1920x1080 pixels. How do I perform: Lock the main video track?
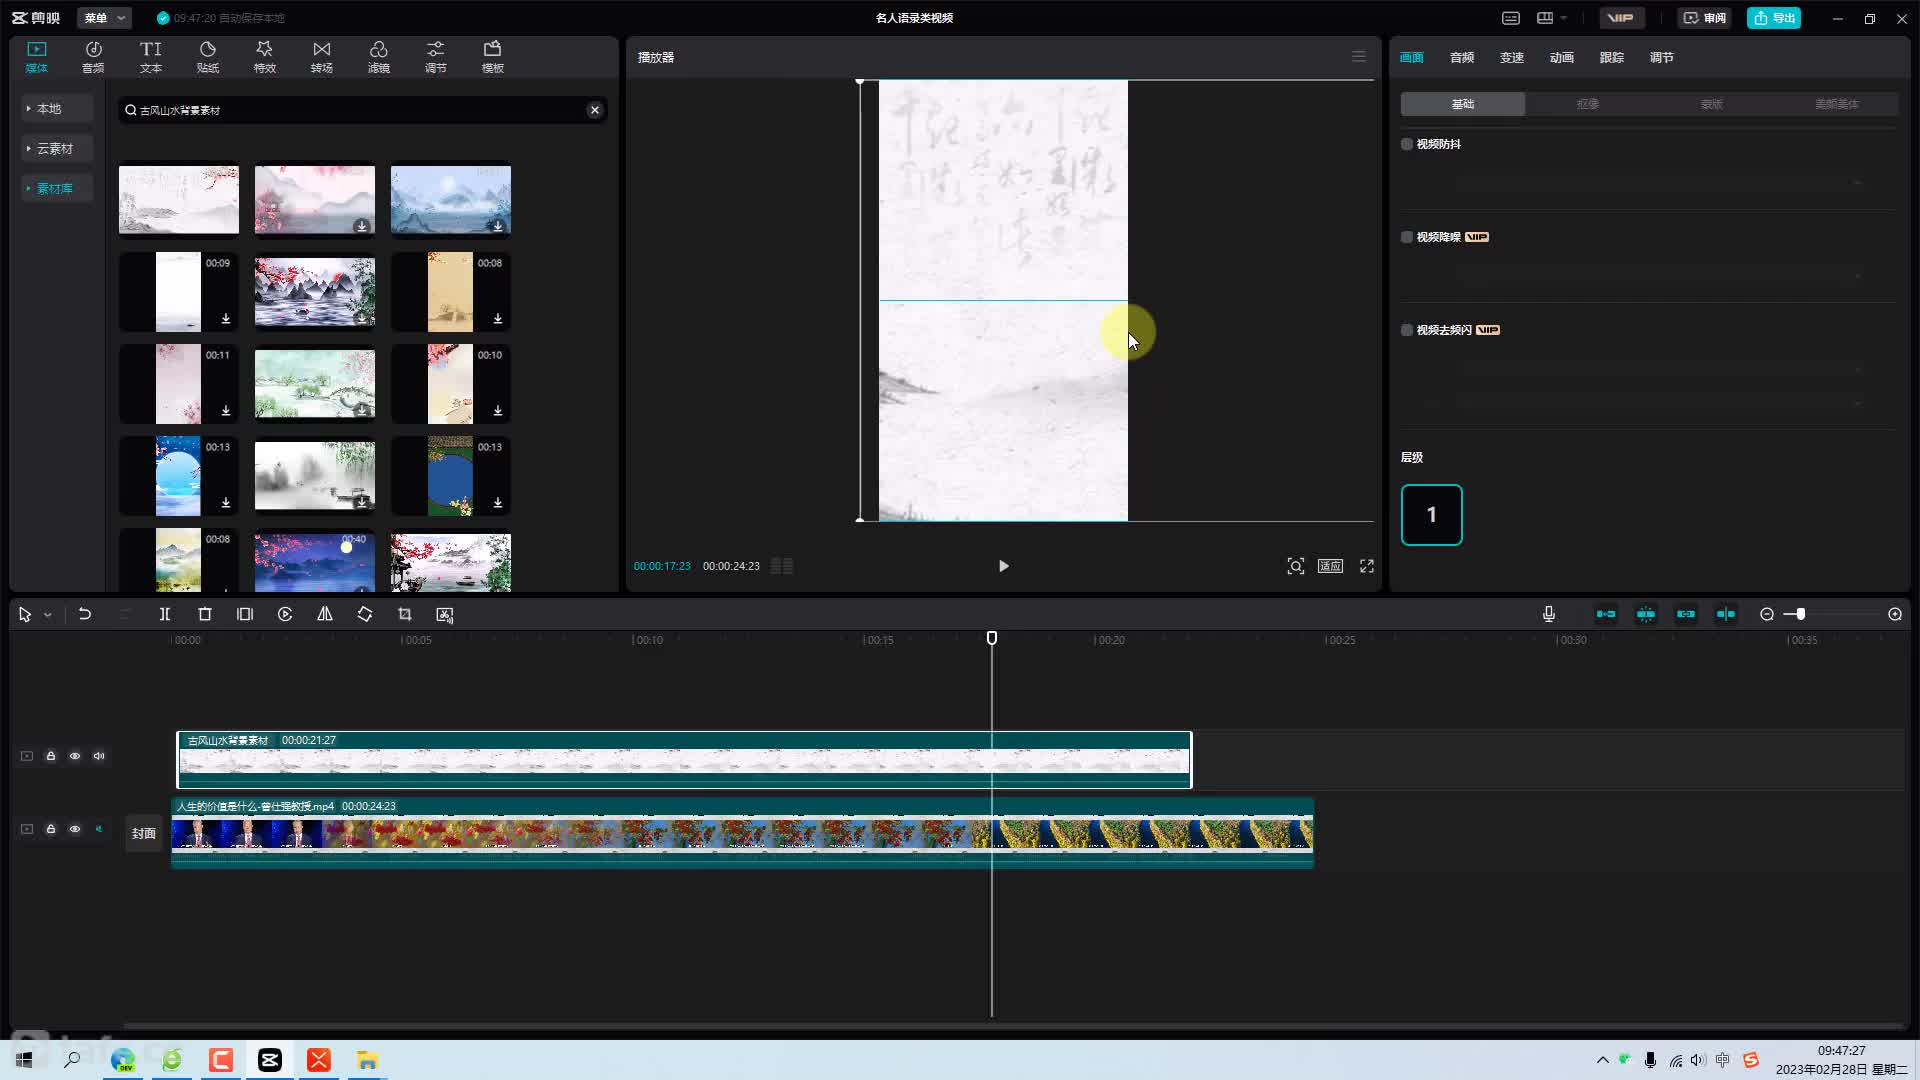[x=51, y=829]
